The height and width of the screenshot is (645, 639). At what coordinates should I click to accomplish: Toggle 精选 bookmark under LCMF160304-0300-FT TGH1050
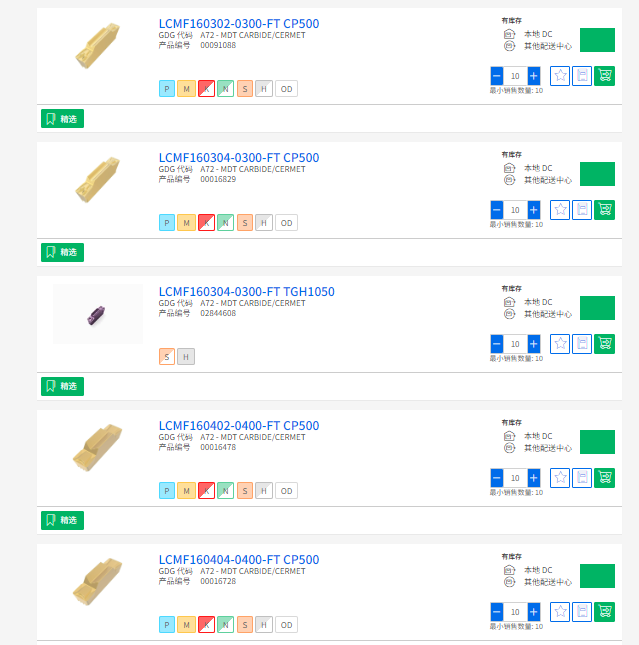pos(62,386)
